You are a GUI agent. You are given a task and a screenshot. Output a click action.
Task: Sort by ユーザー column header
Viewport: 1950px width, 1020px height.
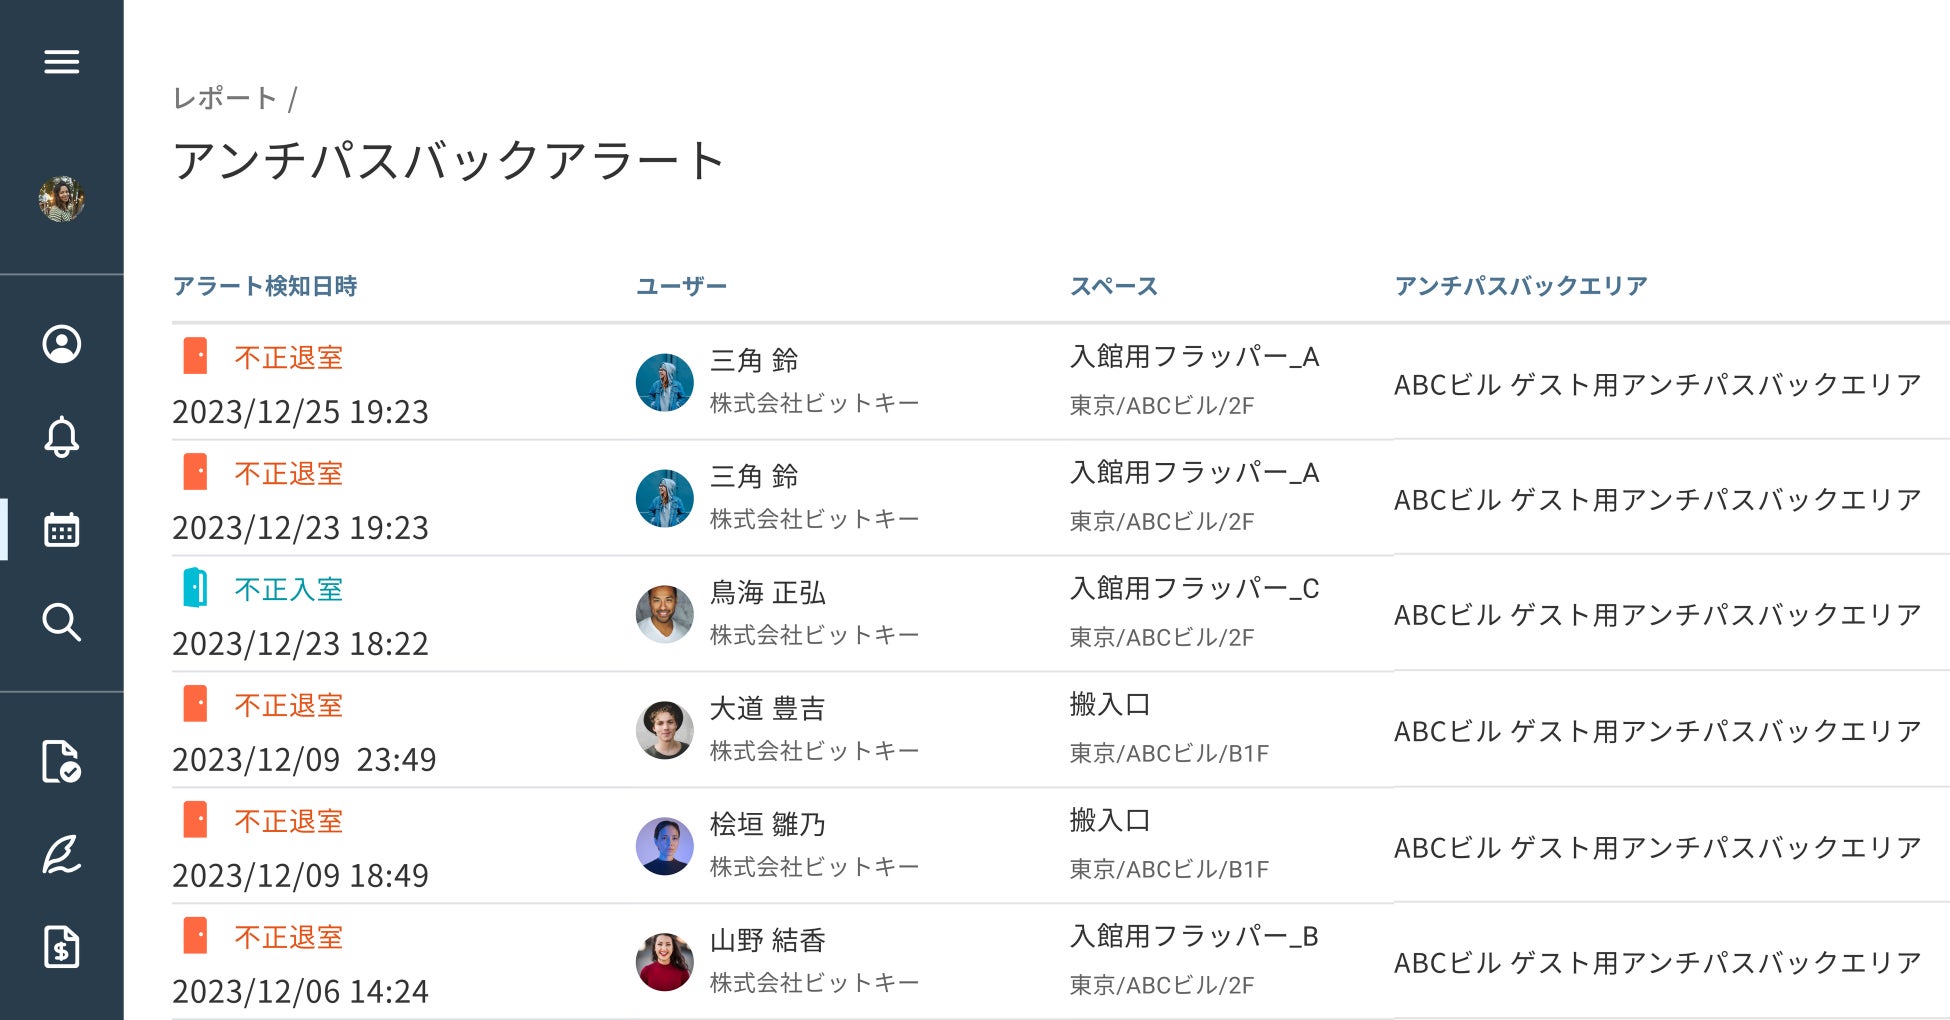681,286
